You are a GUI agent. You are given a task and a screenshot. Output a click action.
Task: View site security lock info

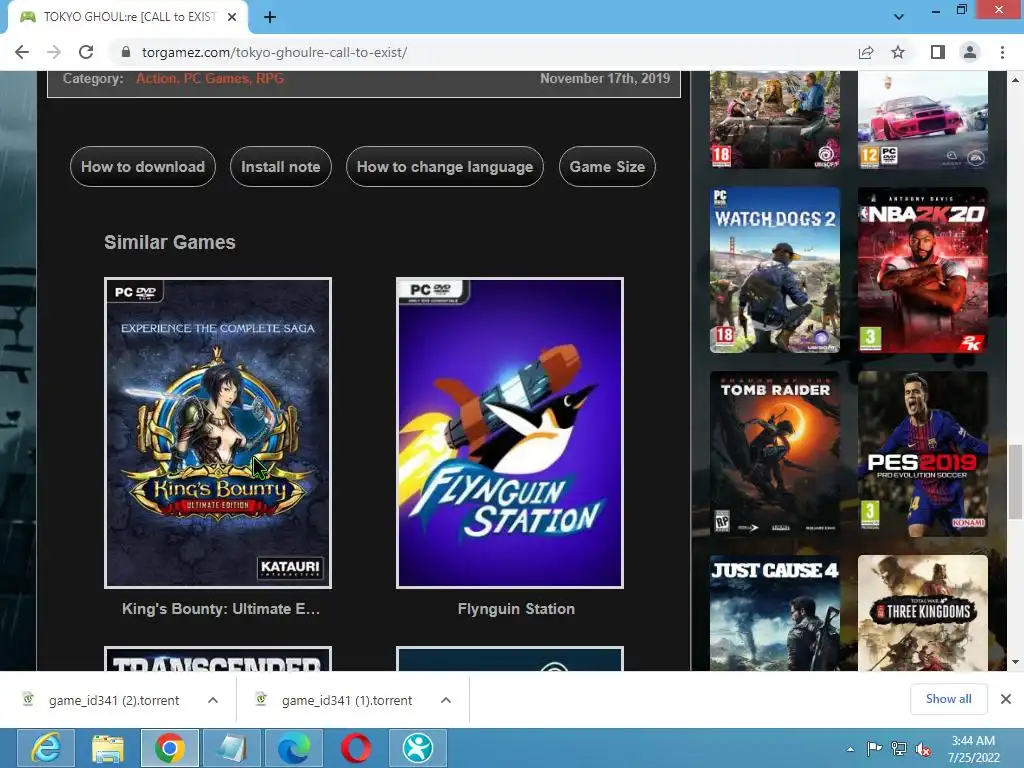pos(126,52)
